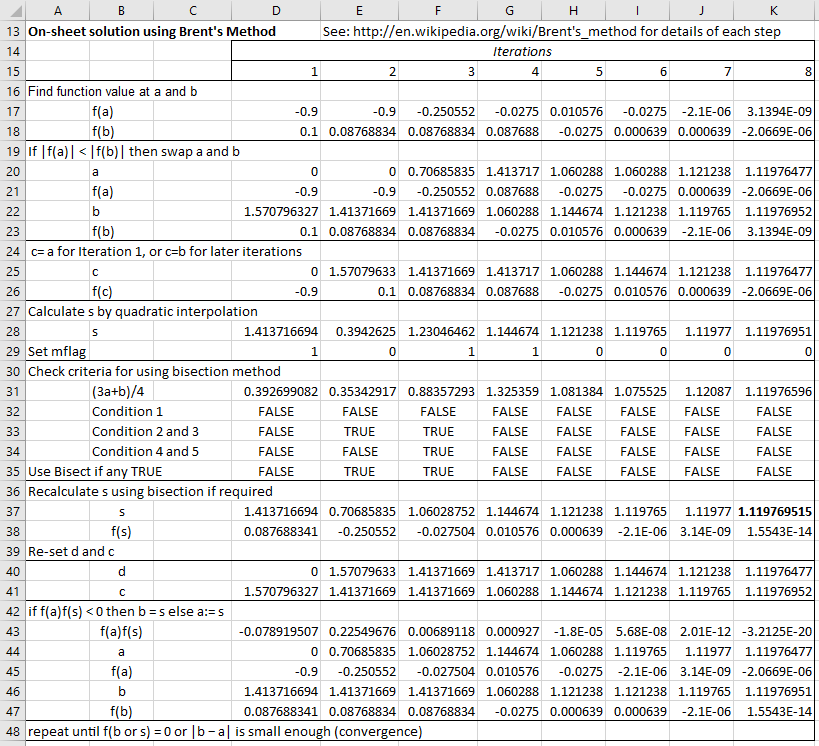The height and width of the screenshot is (746, 819).
Task: Select row 48 by clicking its row number
Action: (x=12, y=731)
